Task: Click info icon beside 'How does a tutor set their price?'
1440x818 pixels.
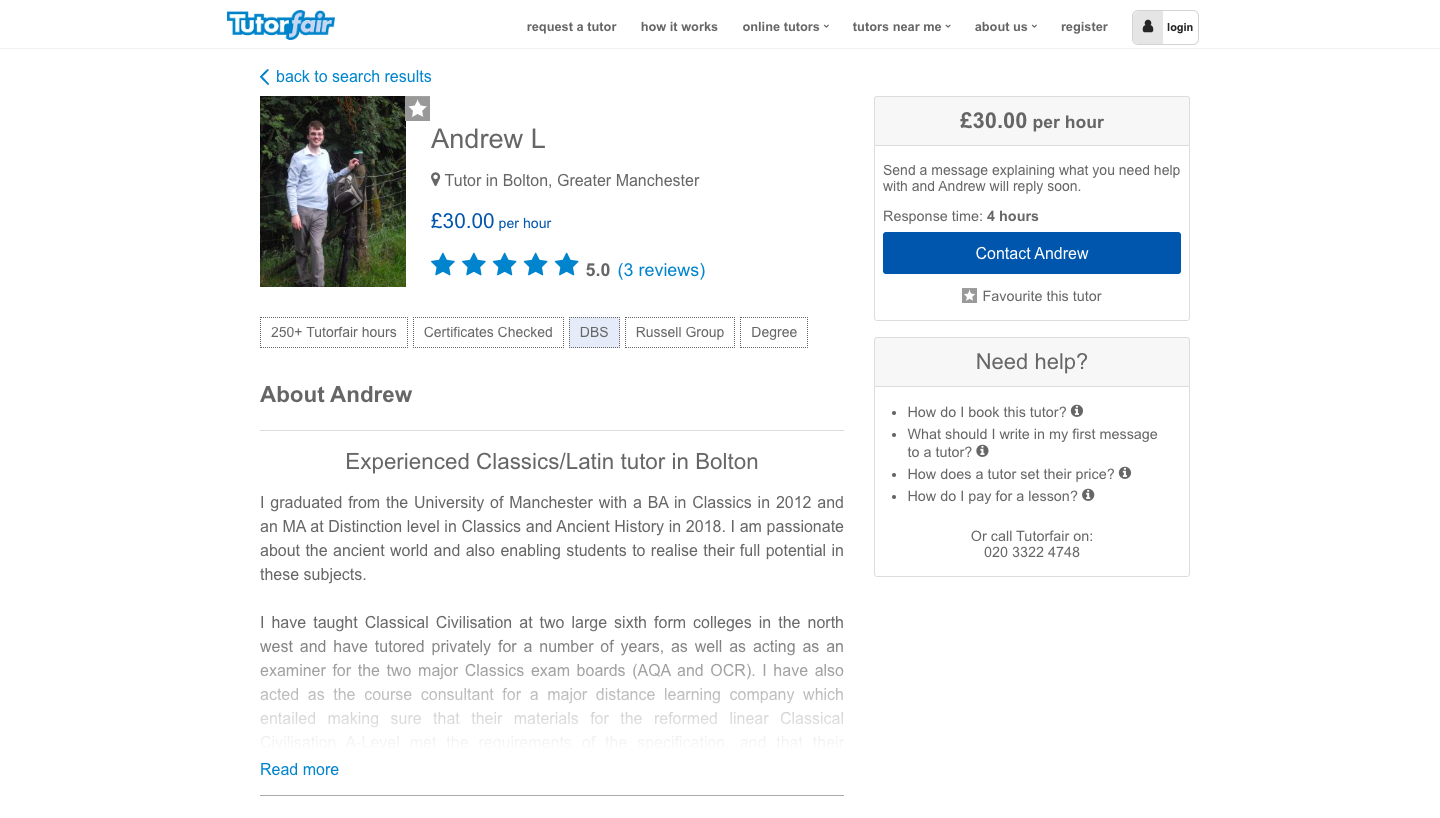Action: [1125, 473]
